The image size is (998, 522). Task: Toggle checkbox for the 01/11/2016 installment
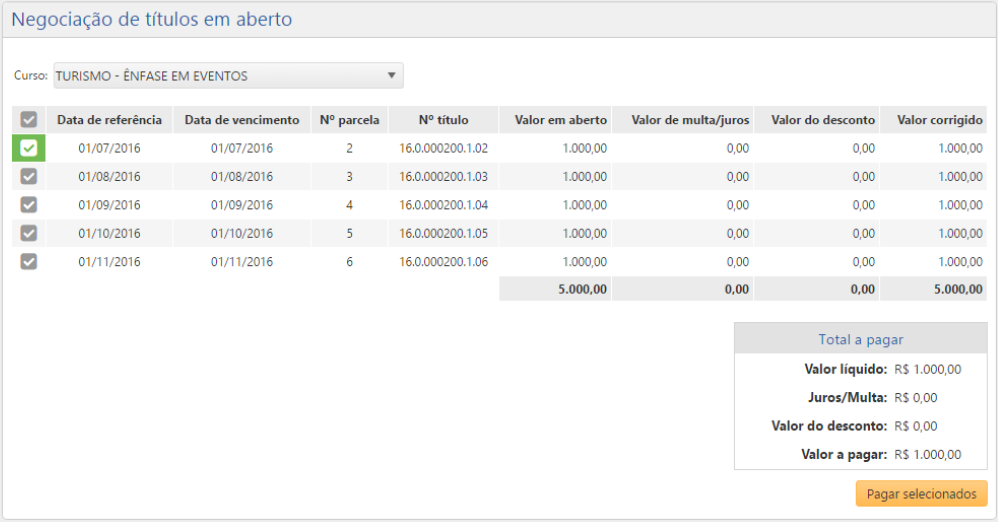[x=29, y=262]
